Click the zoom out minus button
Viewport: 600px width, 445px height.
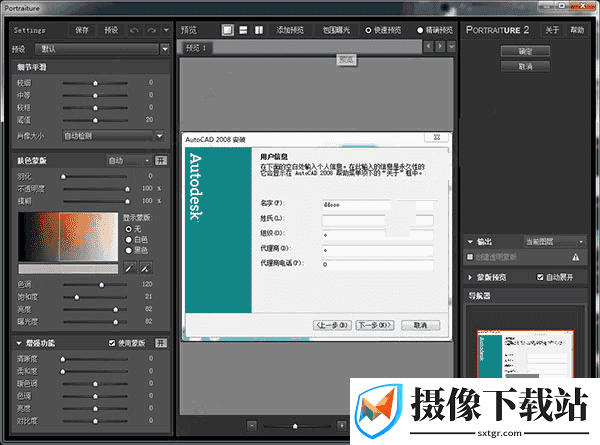point(252,425)
